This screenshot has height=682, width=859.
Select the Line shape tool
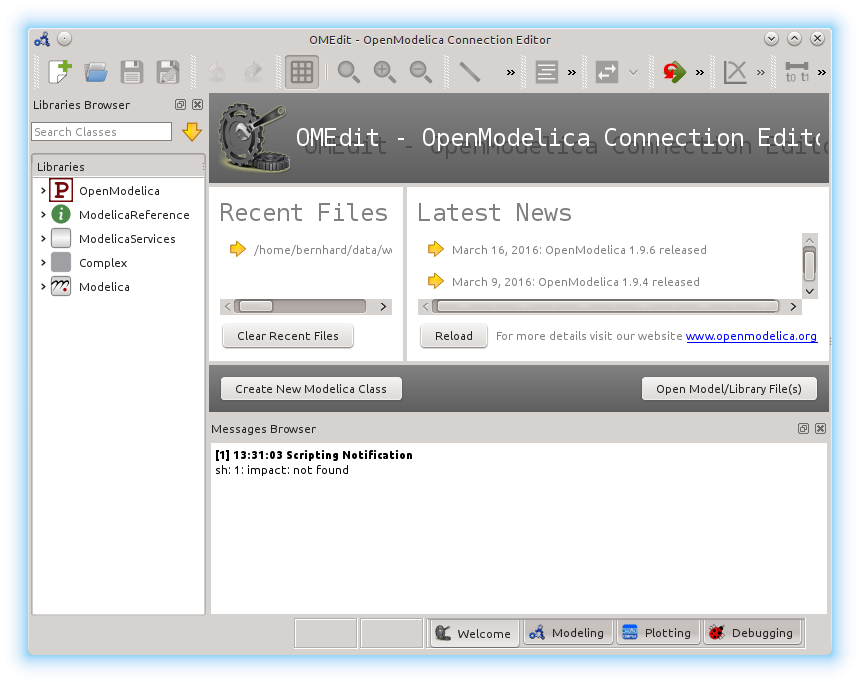[x=470, y=72]
